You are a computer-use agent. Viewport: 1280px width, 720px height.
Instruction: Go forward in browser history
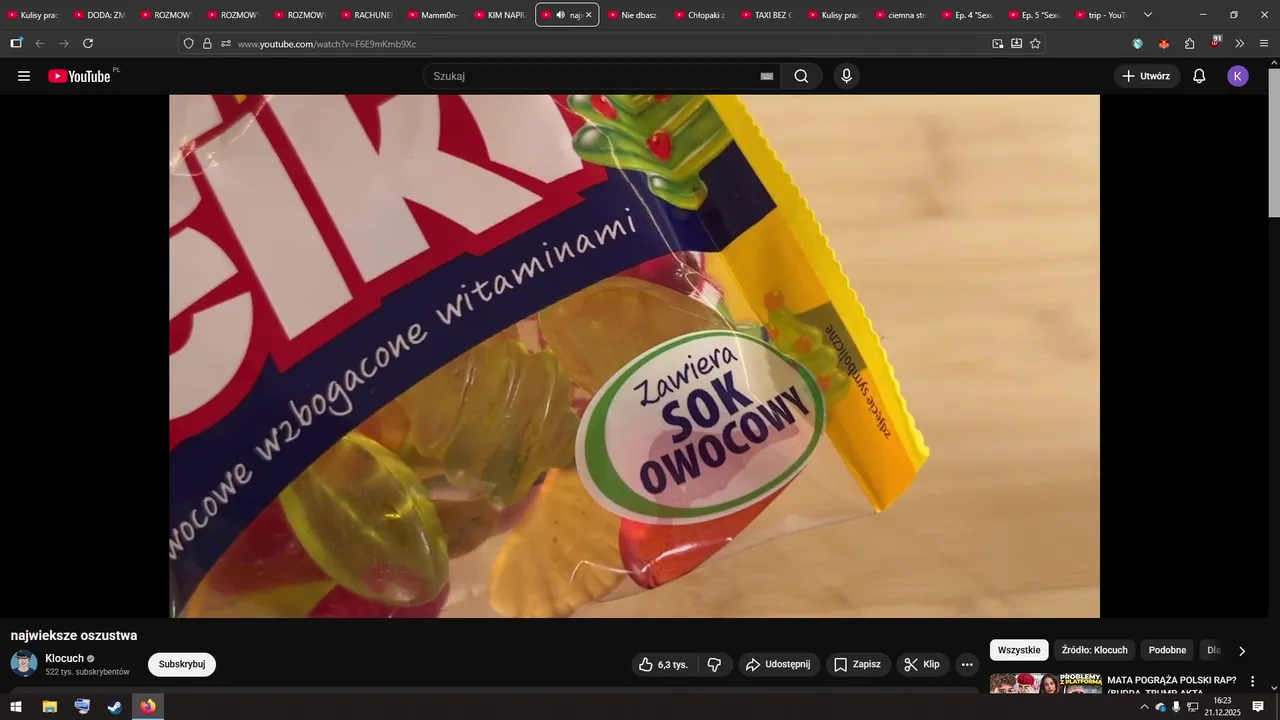64,43
